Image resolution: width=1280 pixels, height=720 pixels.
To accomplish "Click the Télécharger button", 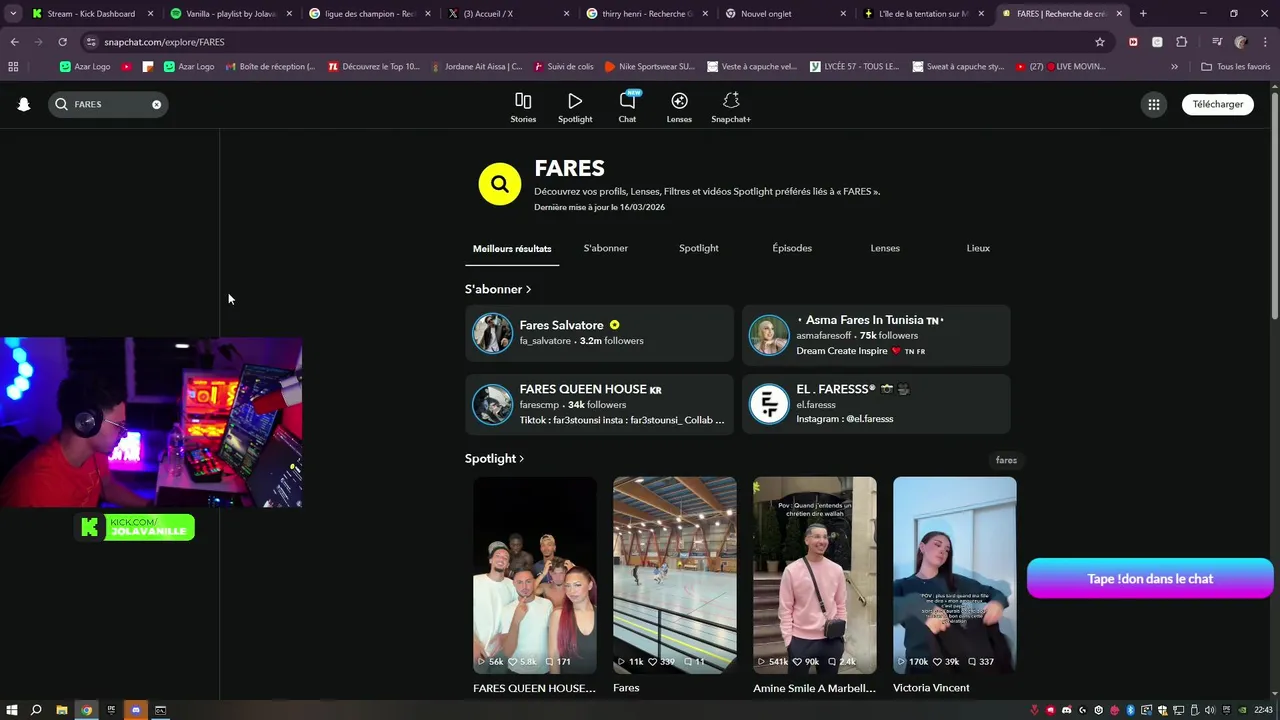I will click(x=1218, y=104).
